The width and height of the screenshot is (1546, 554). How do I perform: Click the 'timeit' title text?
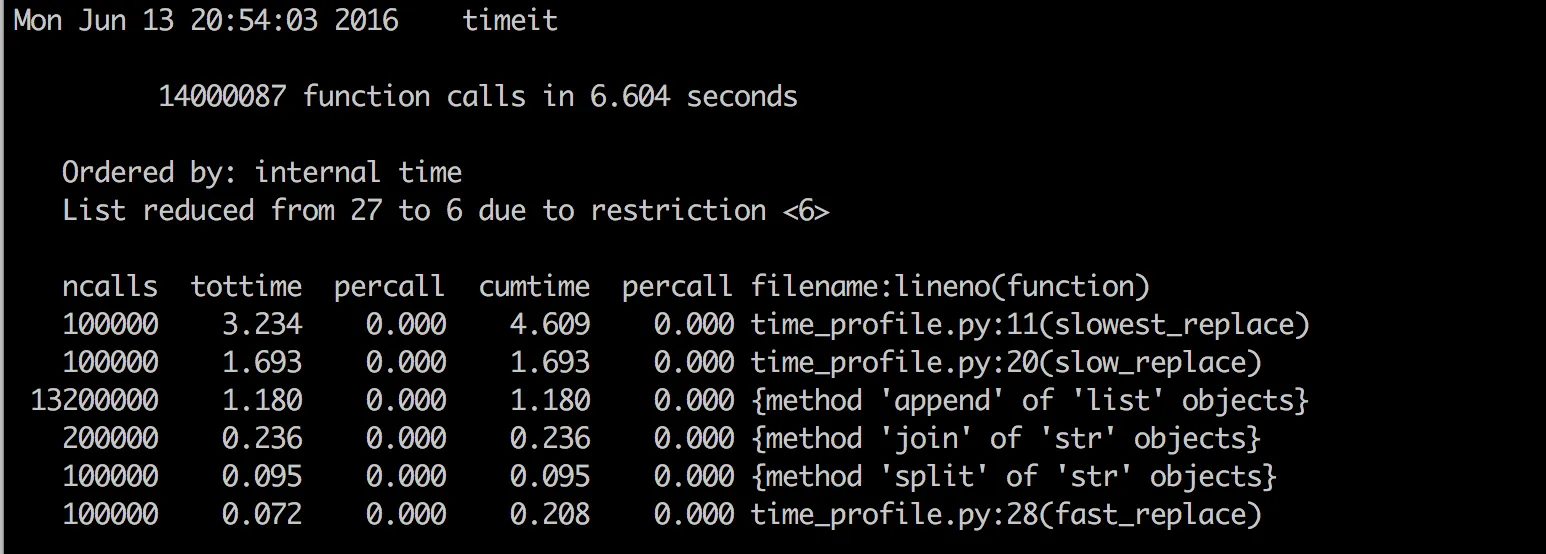tap(510, 21)
